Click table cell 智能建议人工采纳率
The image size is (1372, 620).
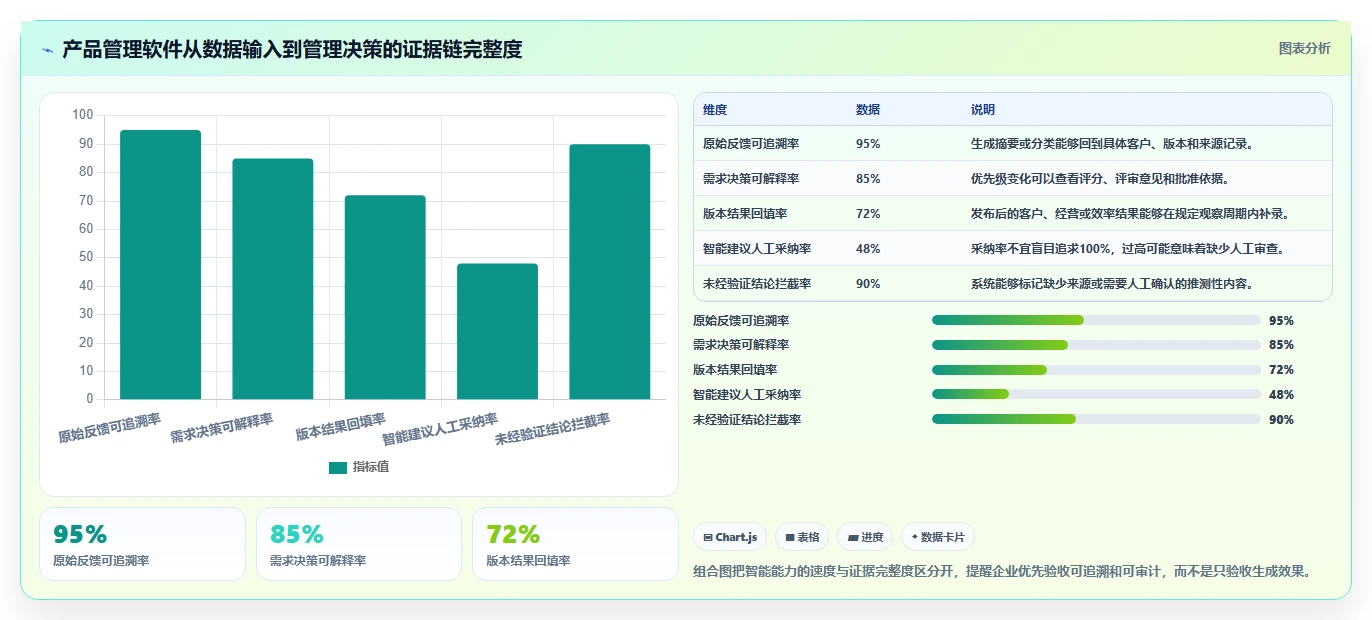[x=757, y=249]
